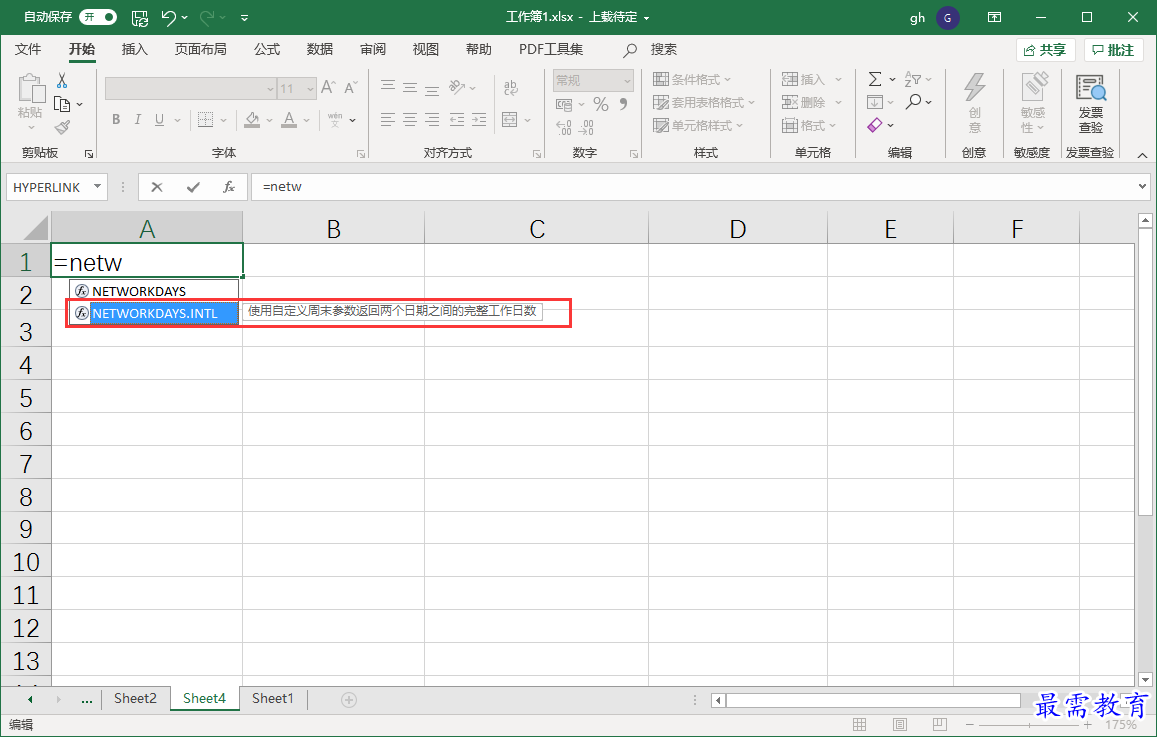Open the 套用表格格式 dropdown

click(704, 103)
